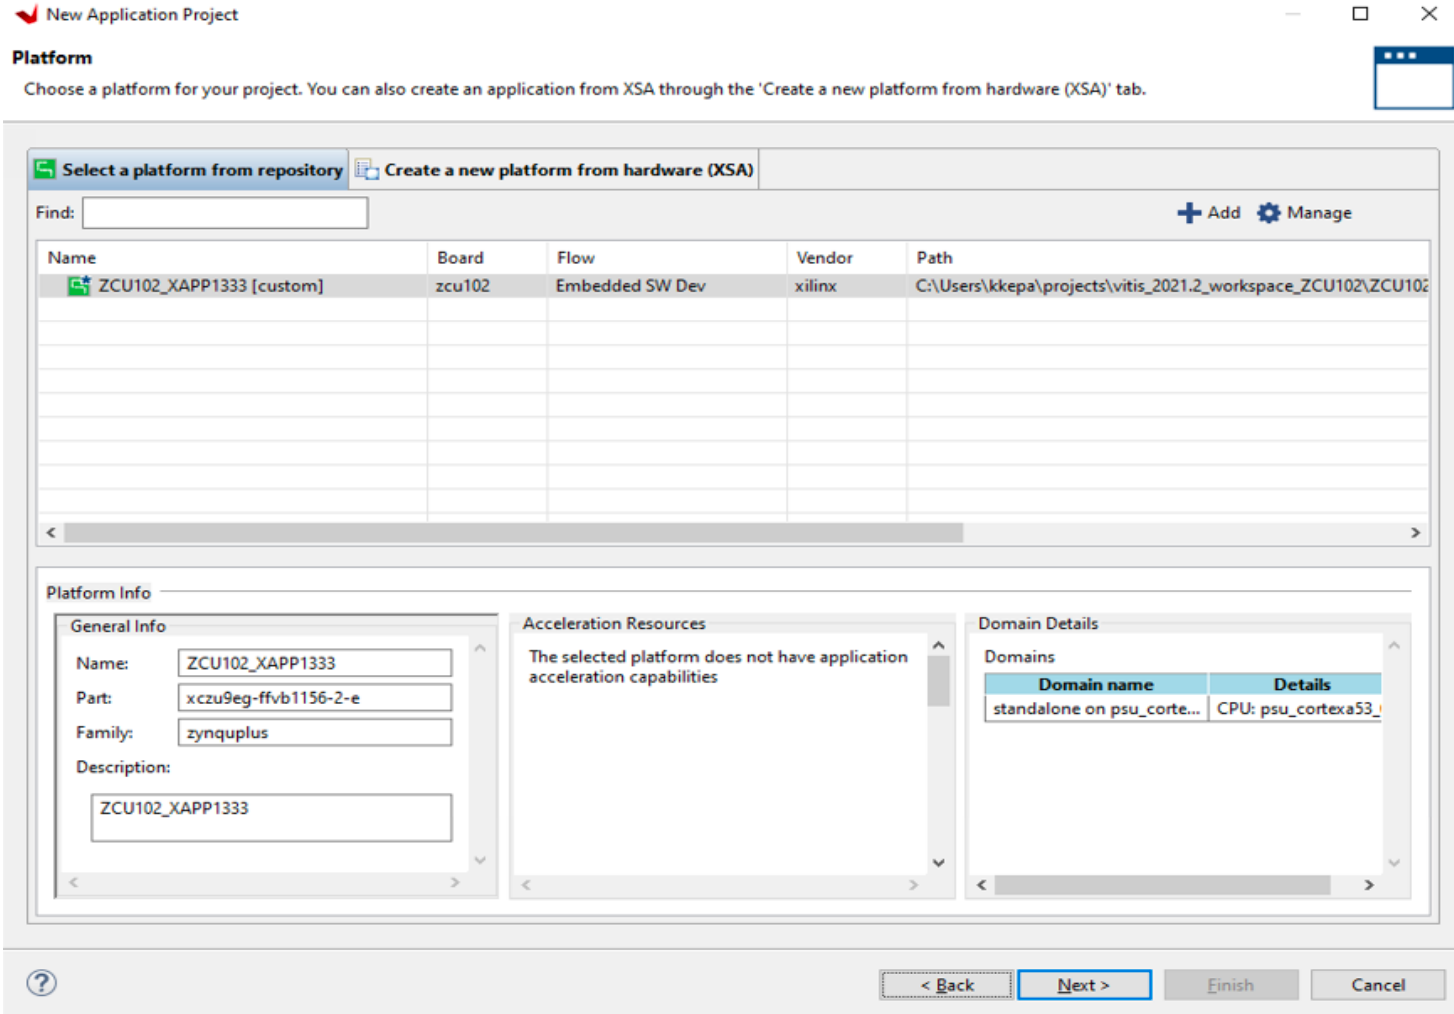1454x1014 pixels.
Task: Click Domain Details scroll left arrow
Action: pos(982,885)
